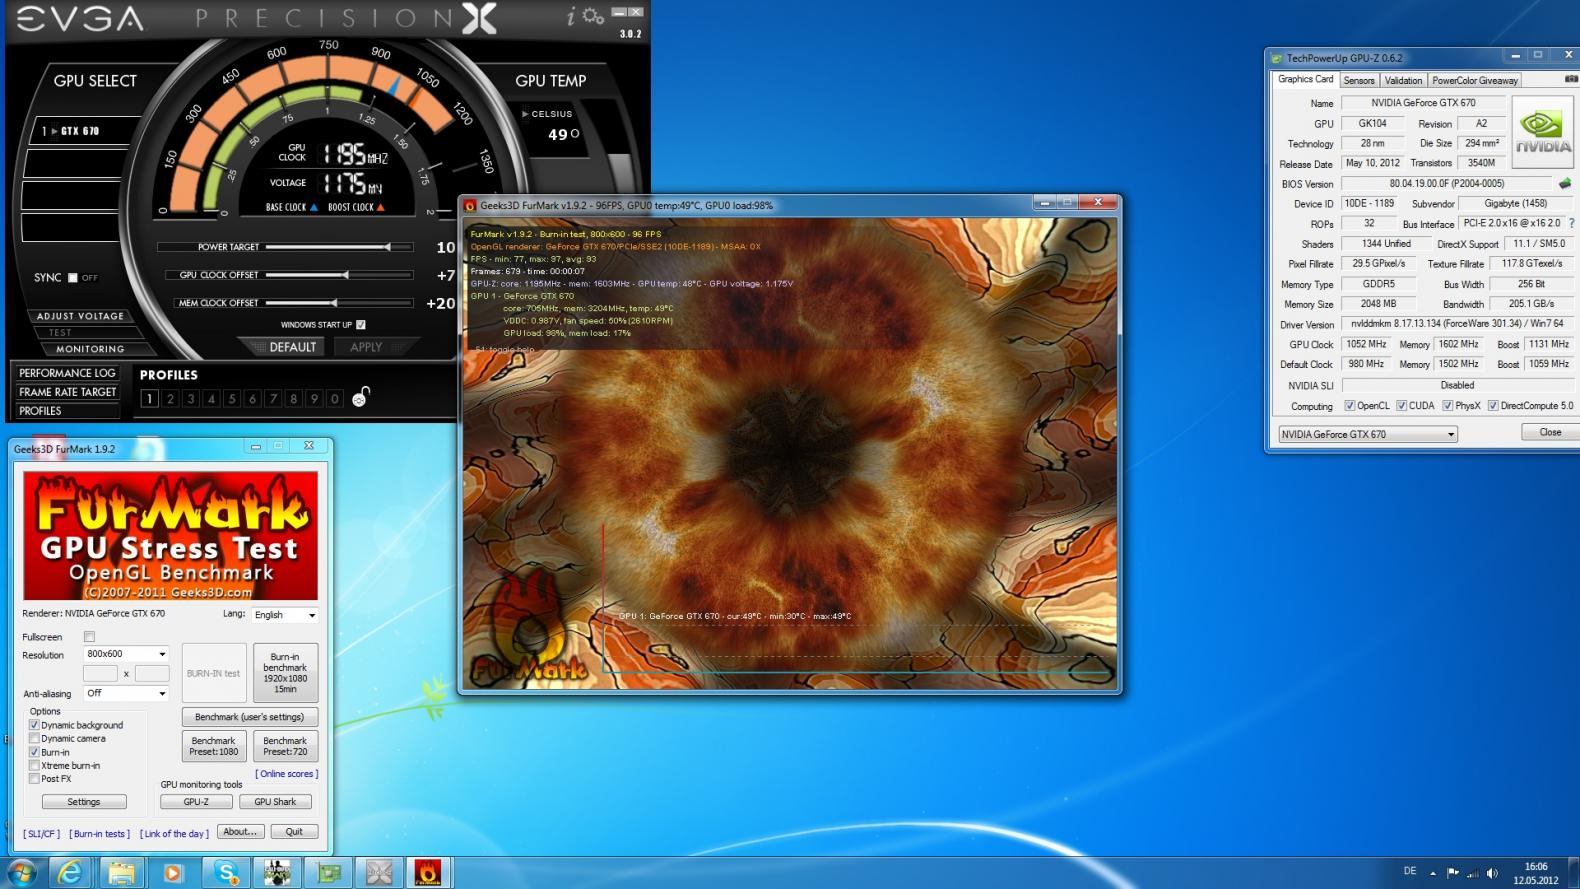The image size is (1580, 889).
Task: Click the GPU-Z screenshot camera icon
Action: point(1571,79)
